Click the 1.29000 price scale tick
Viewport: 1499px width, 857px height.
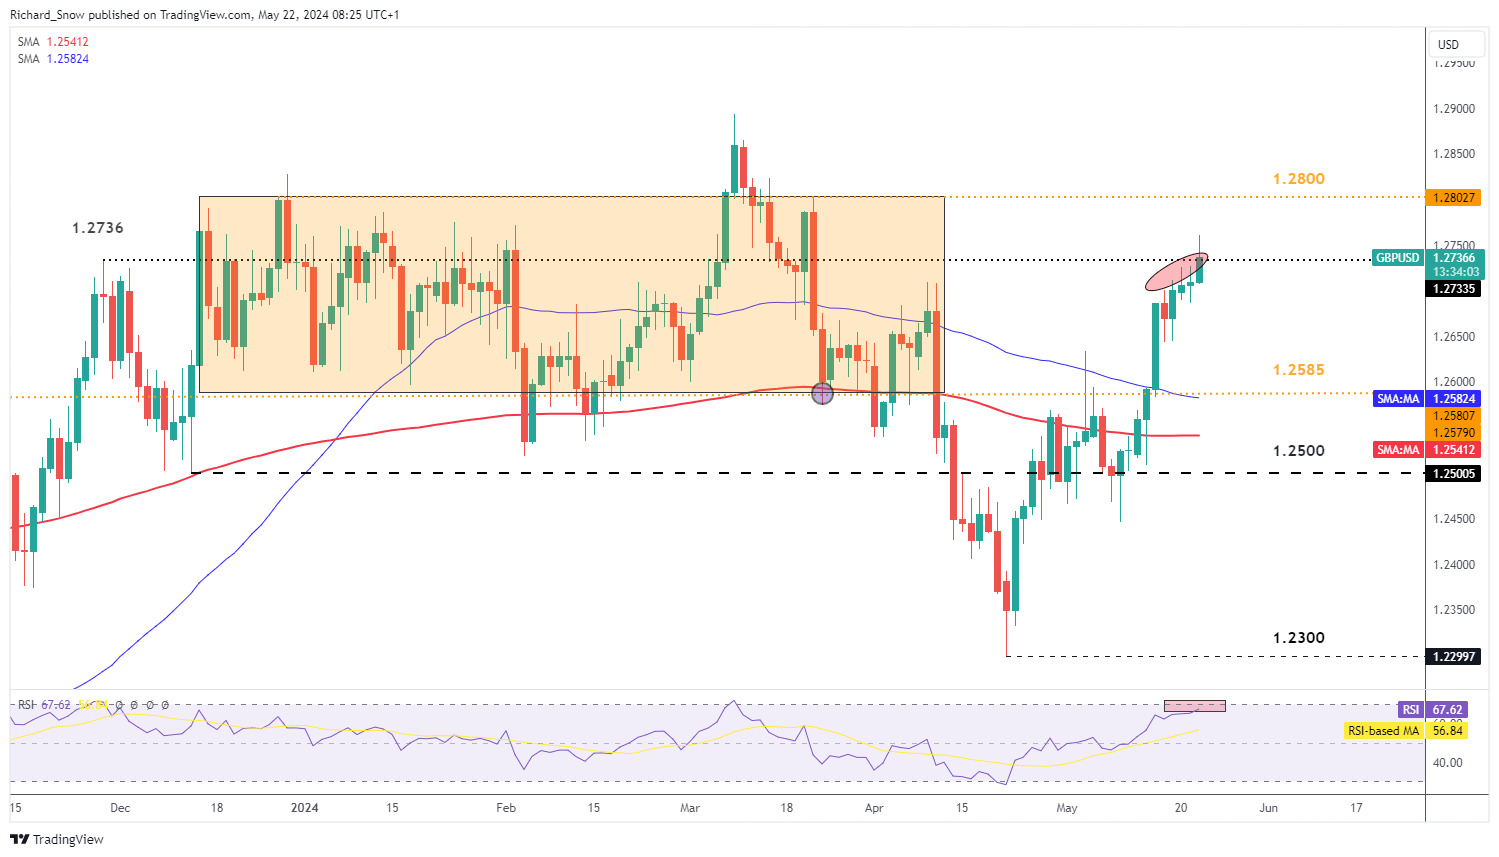coord(1455,109)
